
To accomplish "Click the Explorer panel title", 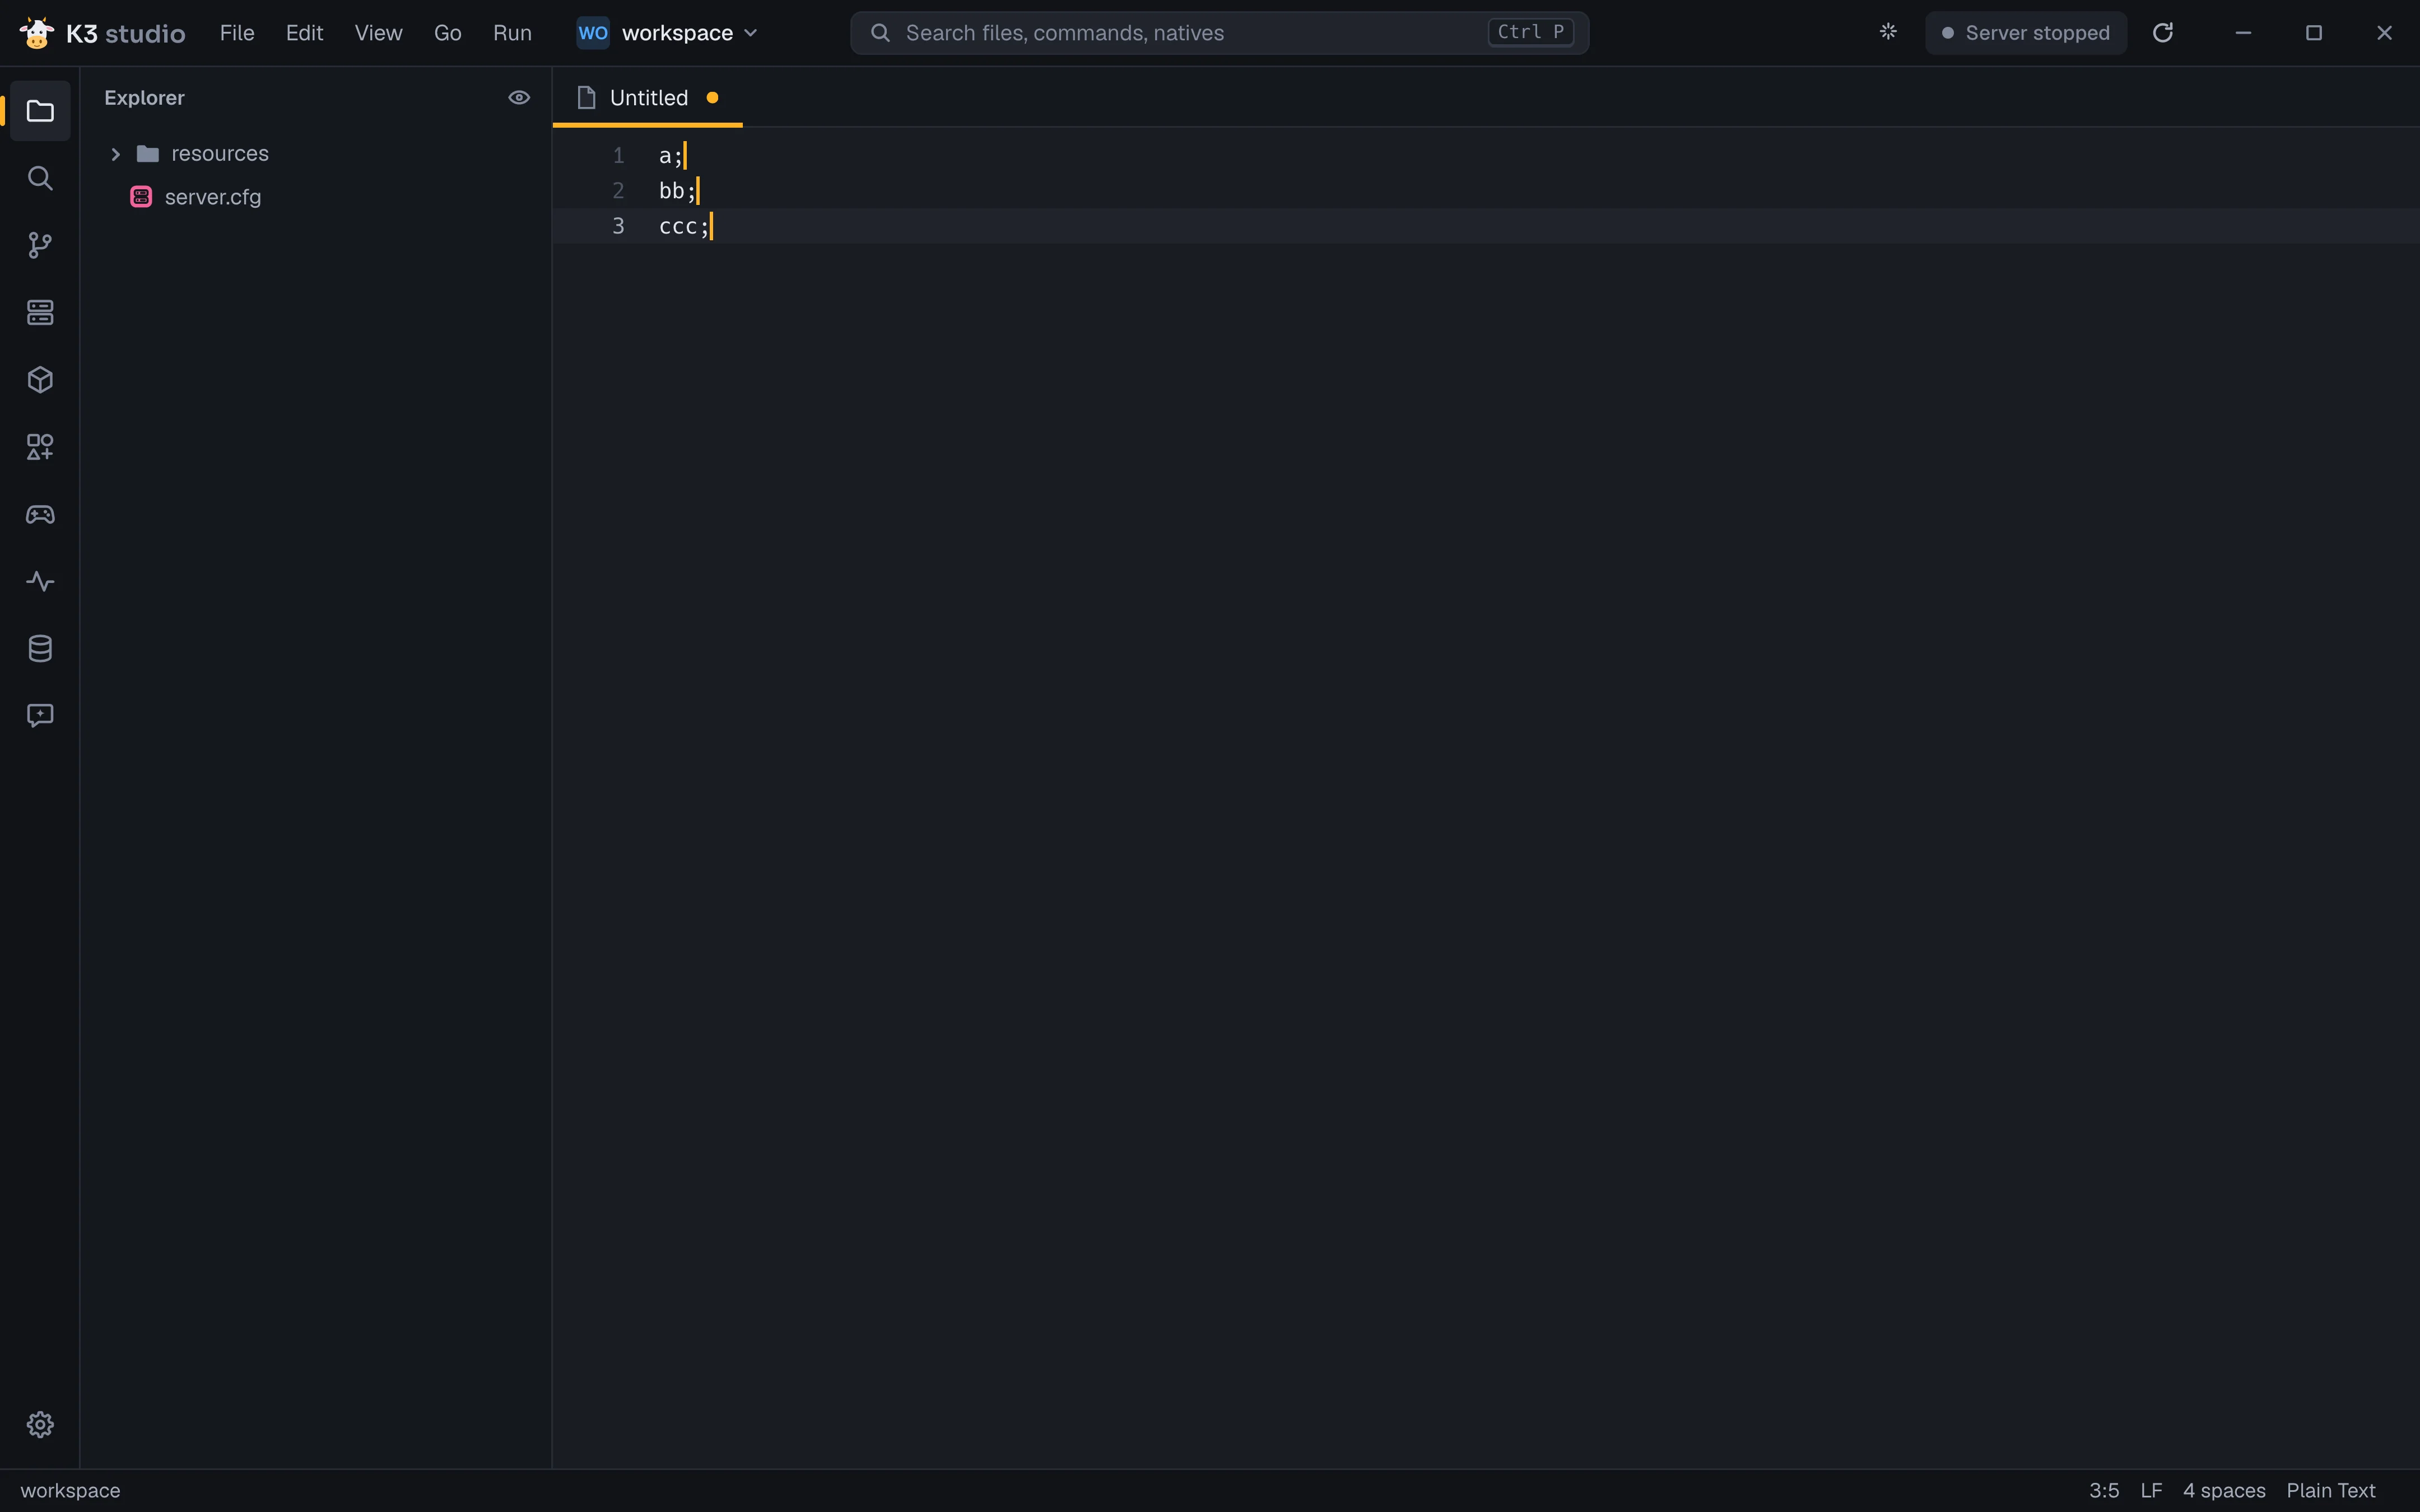I will tap(144, 98).
